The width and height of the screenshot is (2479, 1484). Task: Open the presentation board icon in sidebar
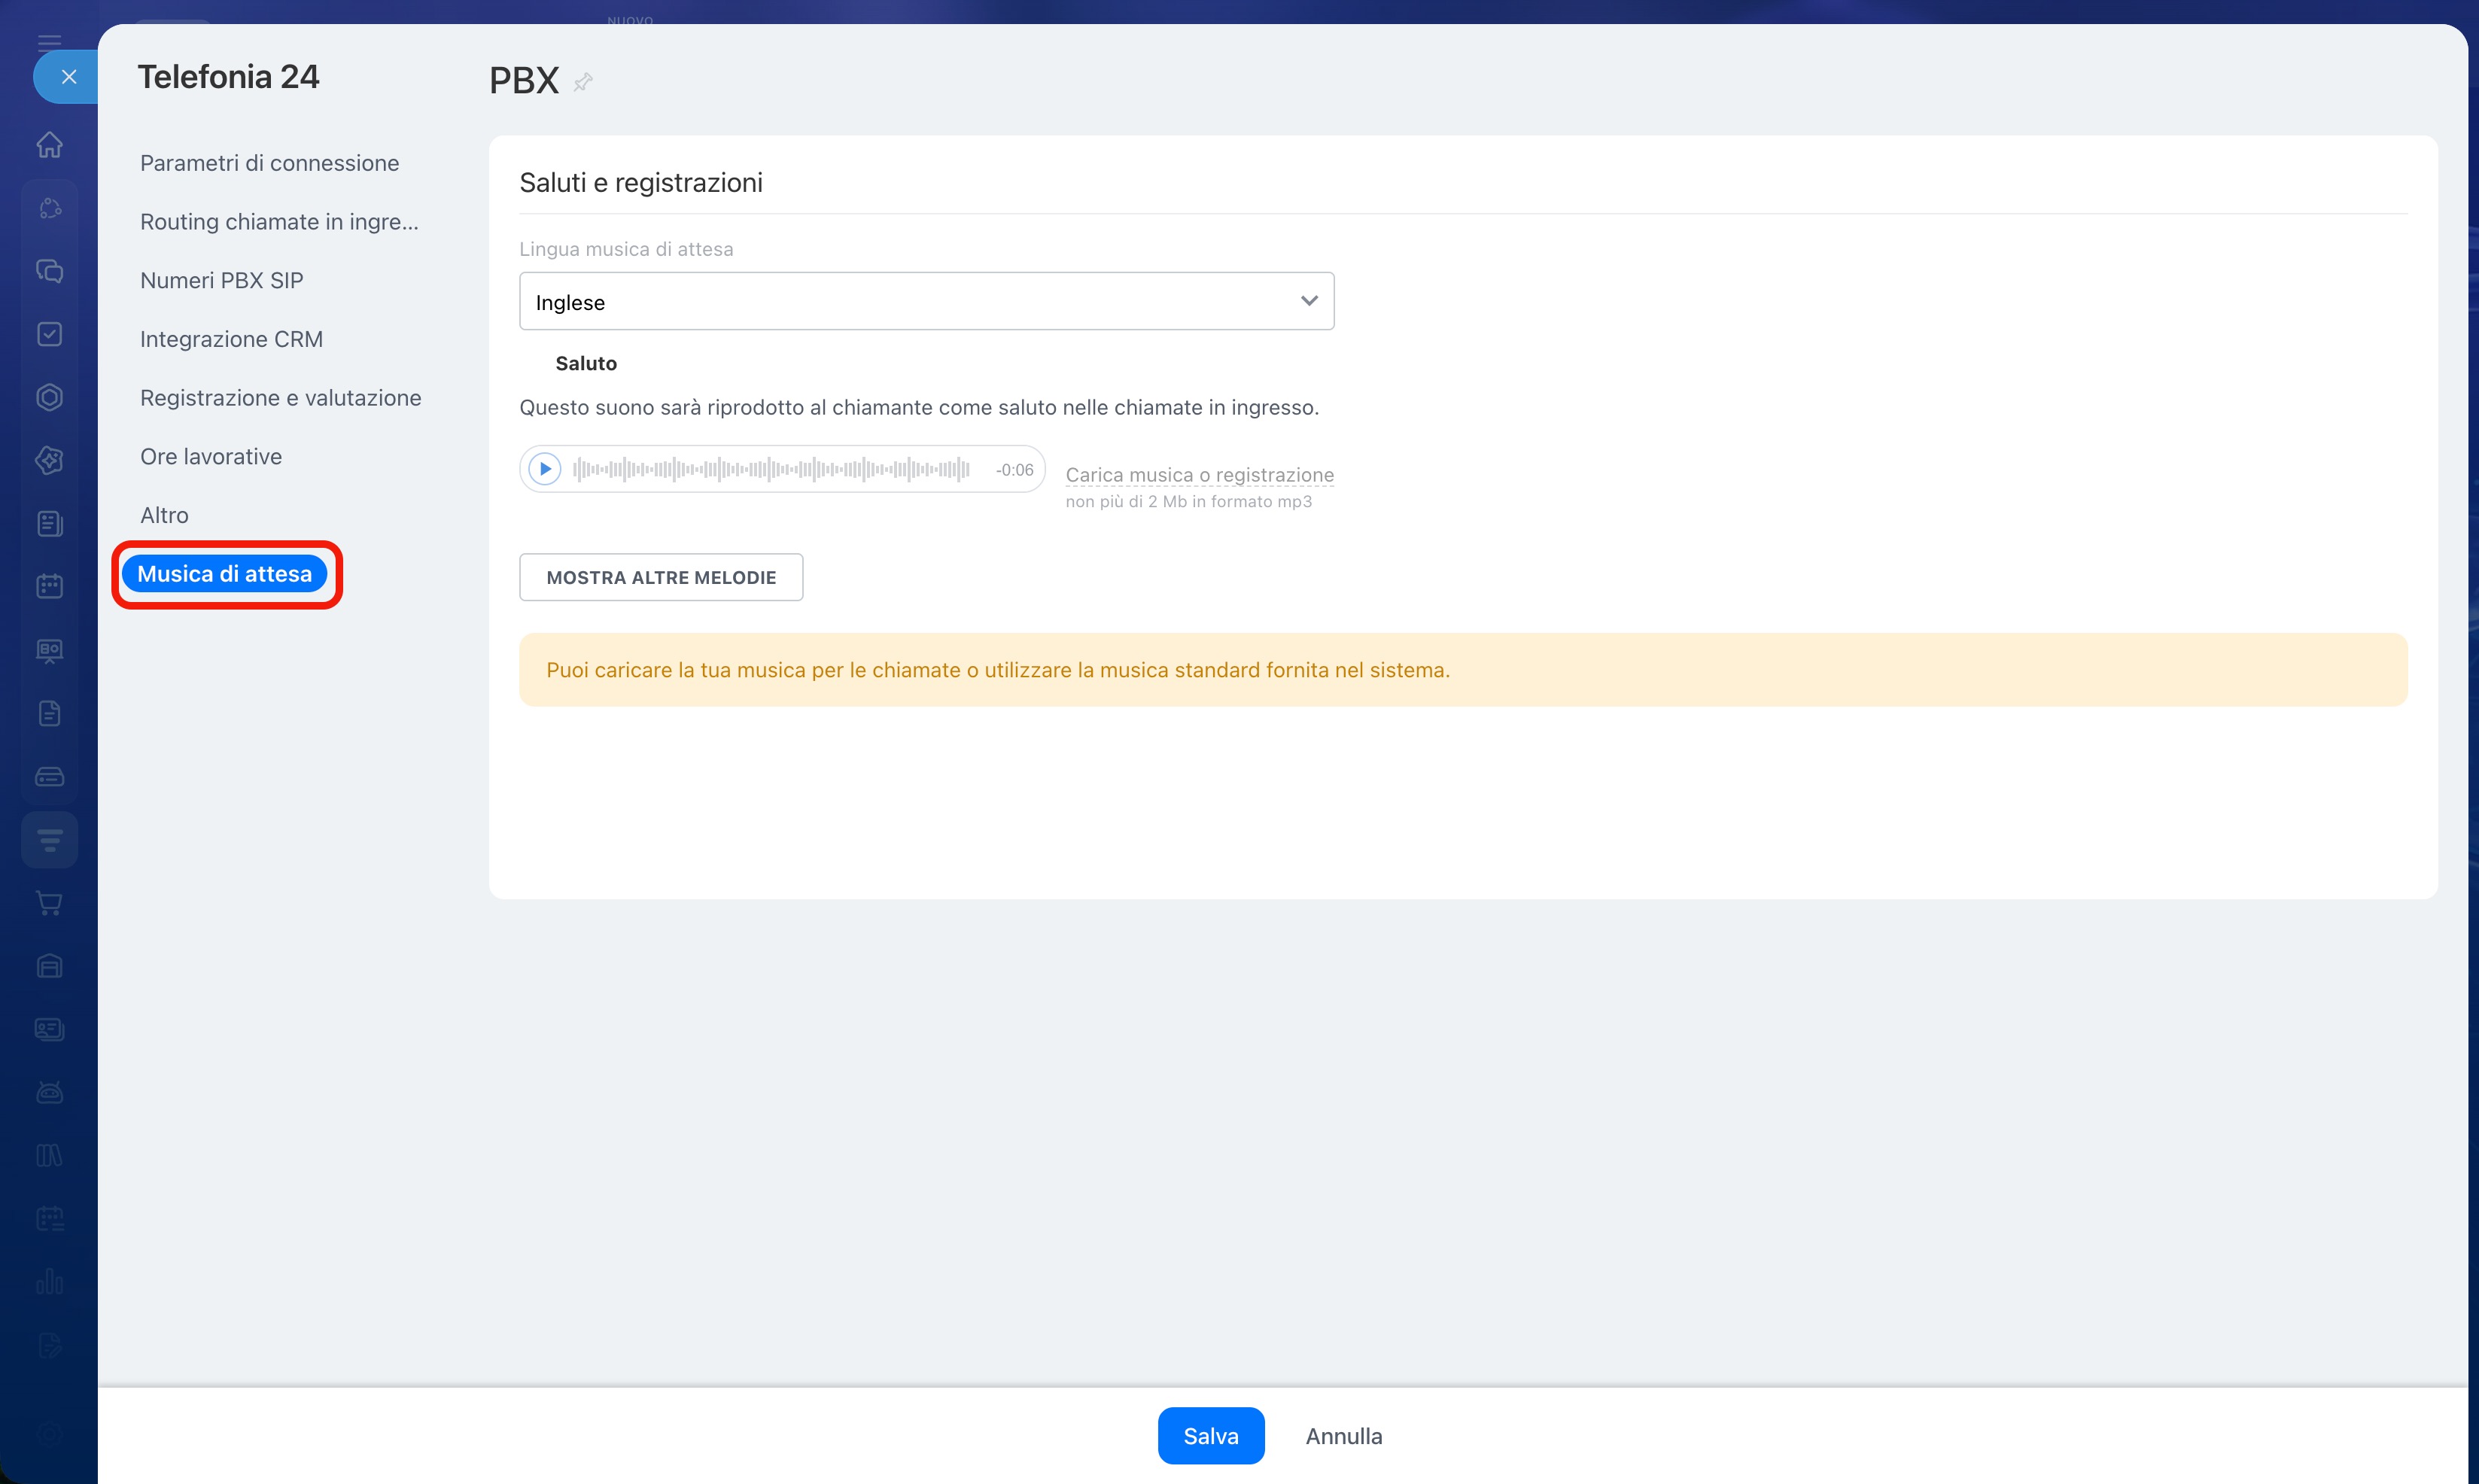(x=49, y=650)
